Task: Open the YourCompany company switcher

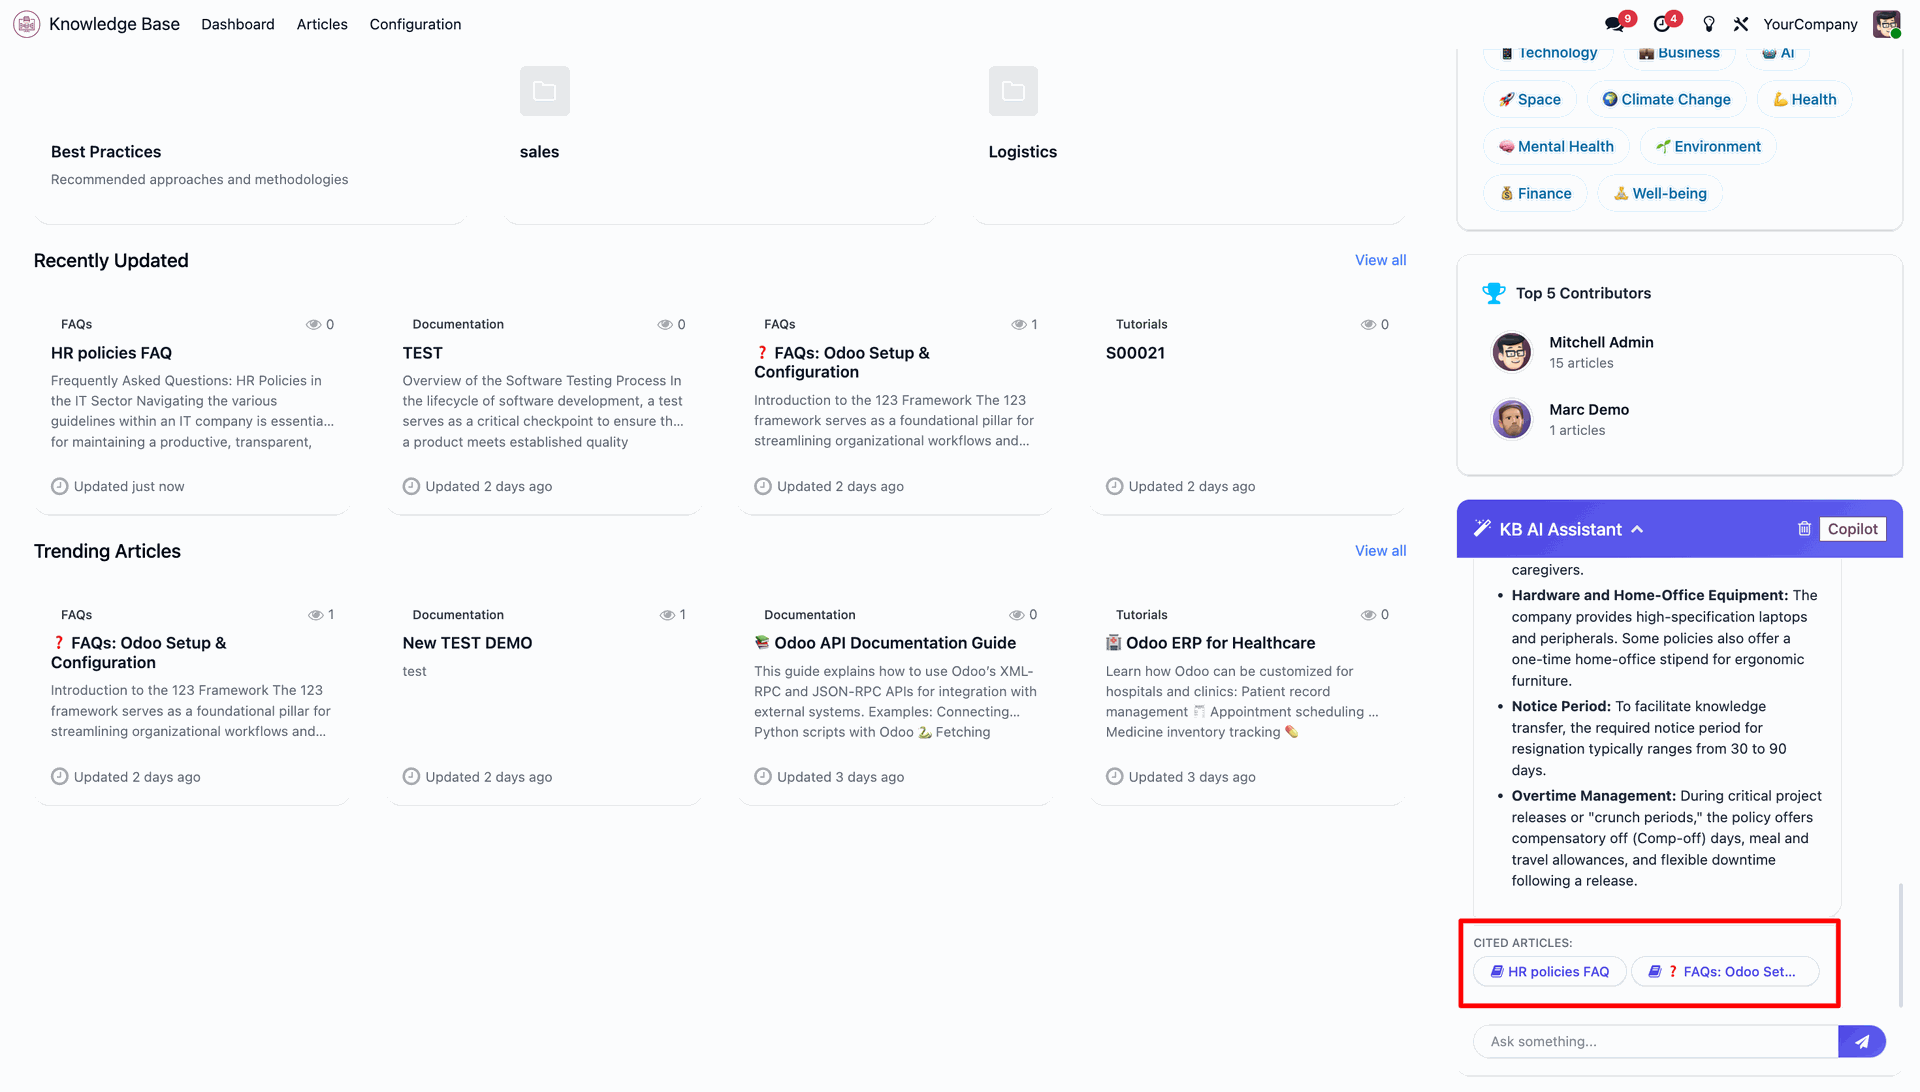Action: [x=1810, y=24]
